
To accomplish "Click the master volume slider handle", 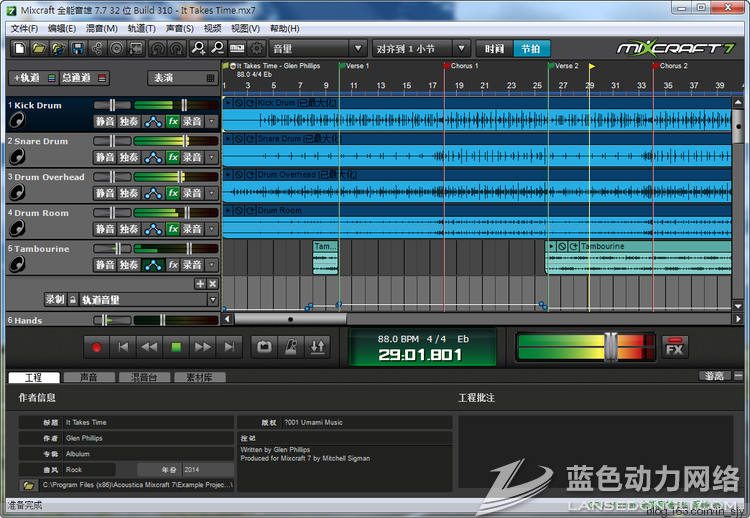I will (x=609, y=346).
